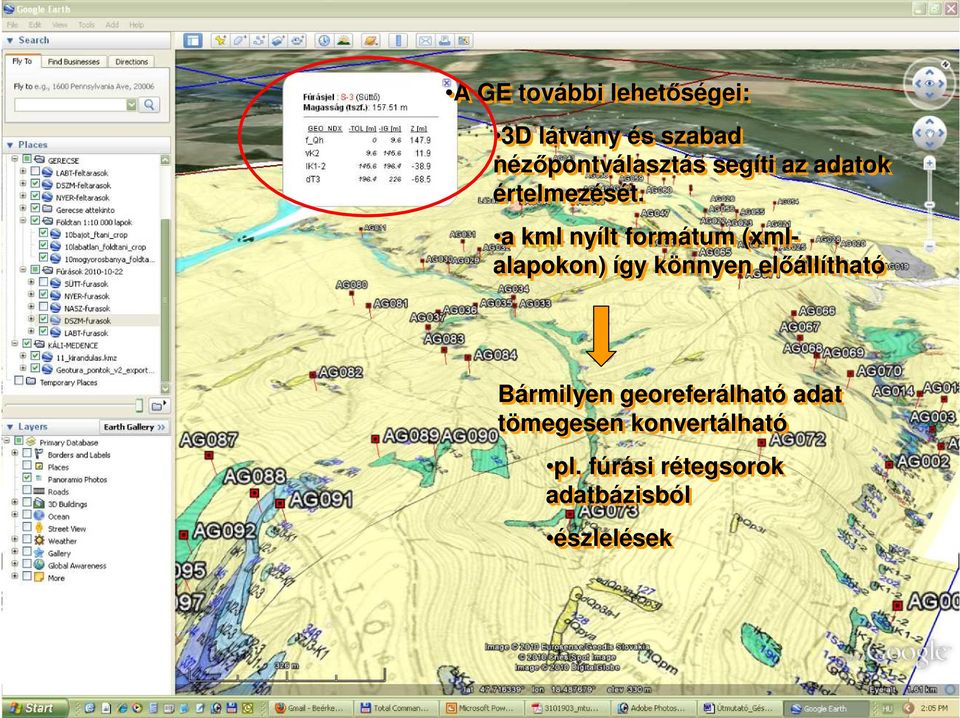Enable the Roads layer checkbox
Image resolution: width=960 pixels, height=718 pixels.
[27, 490]
